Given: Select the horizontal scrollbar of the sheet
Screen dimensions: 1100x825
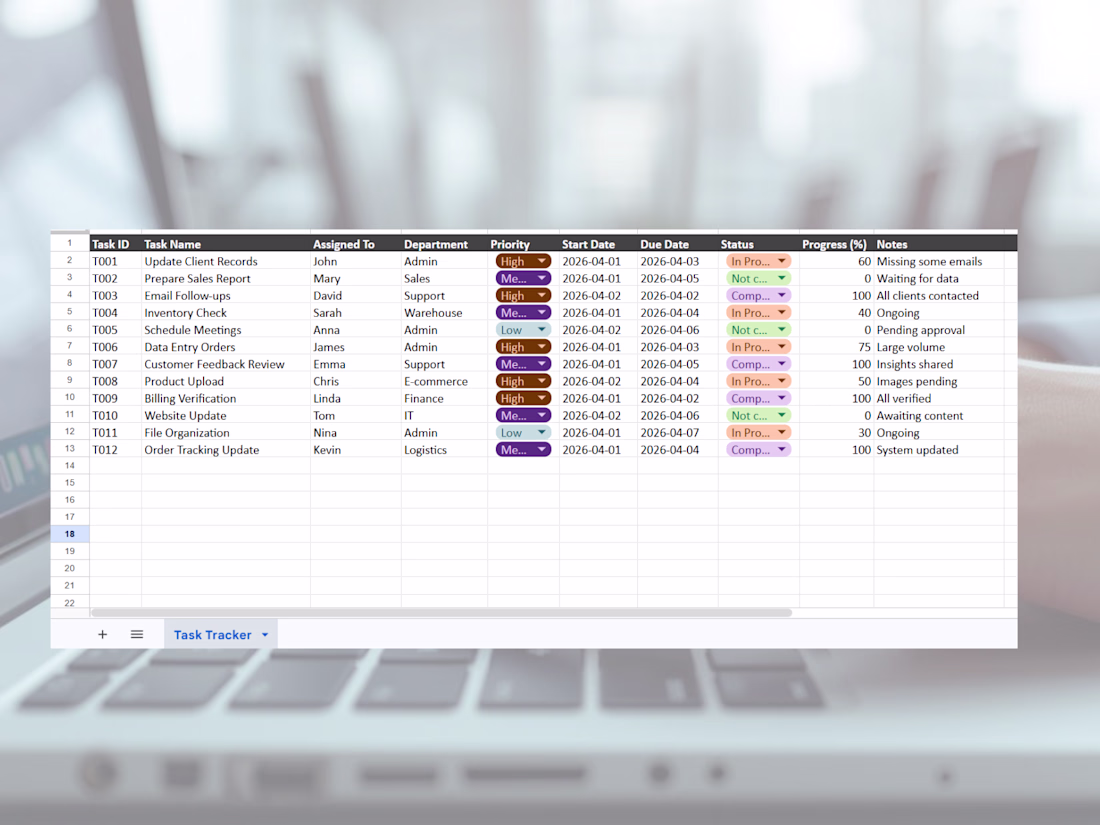Looking at the screenshot, I should (441, 612).
